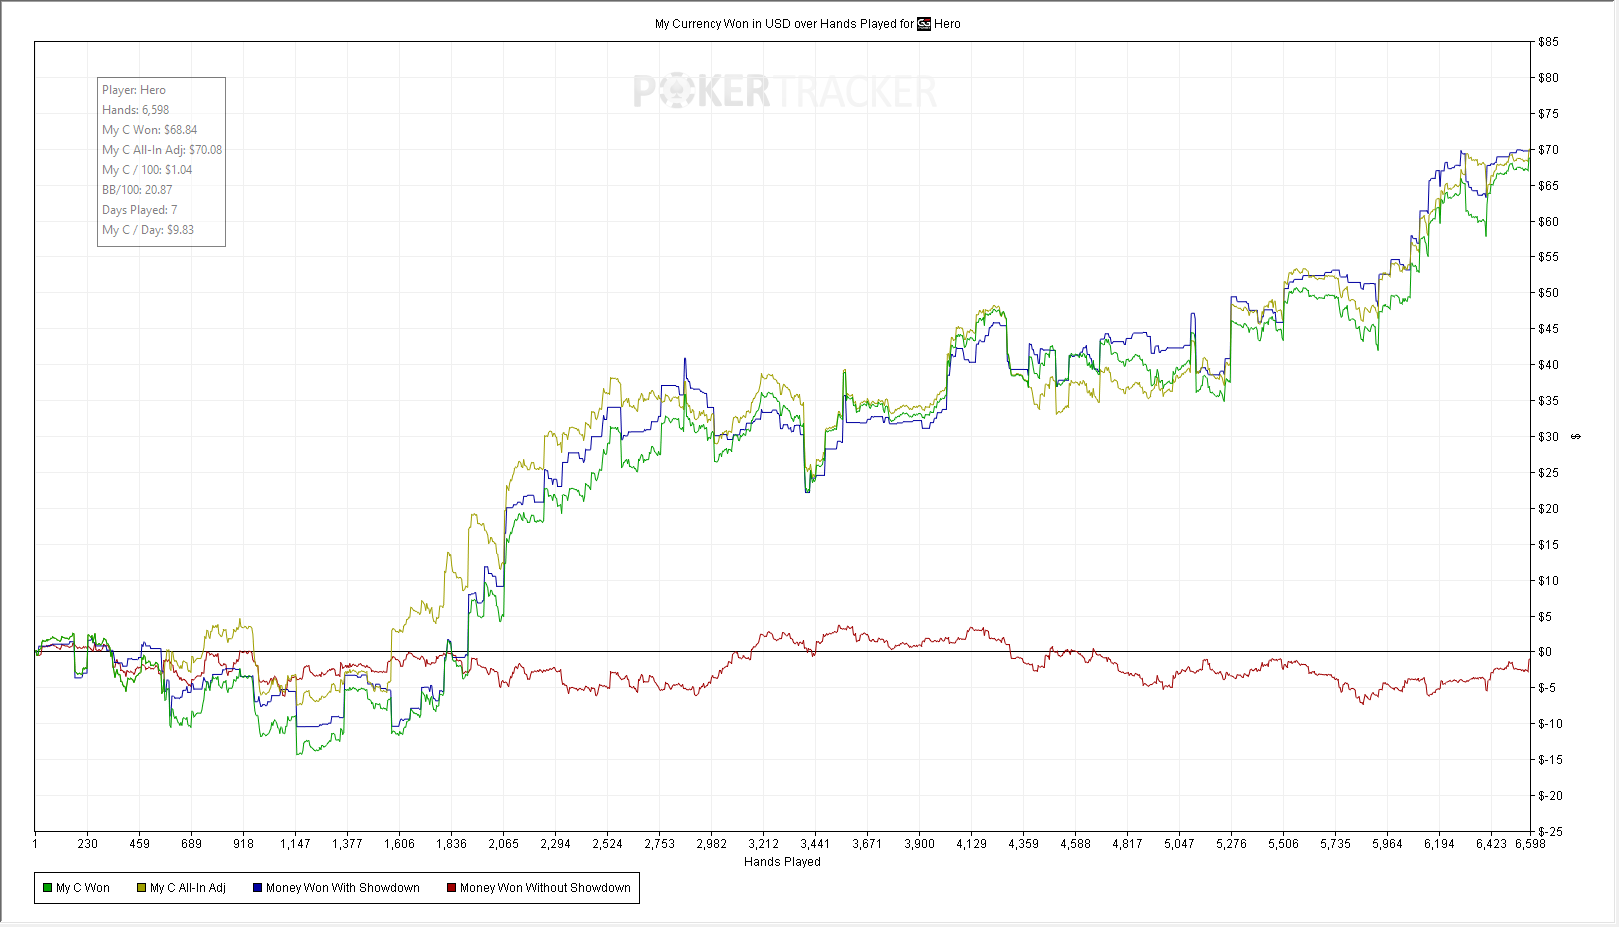
Task: Click the "918" x-axis tick label
Action: 244,844
